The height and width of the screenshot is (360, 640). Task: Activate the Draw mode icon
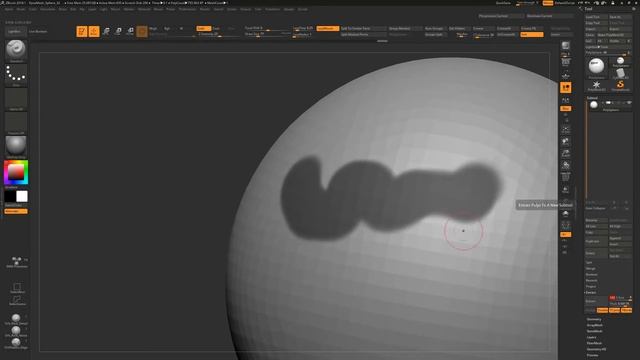[94, 31]
